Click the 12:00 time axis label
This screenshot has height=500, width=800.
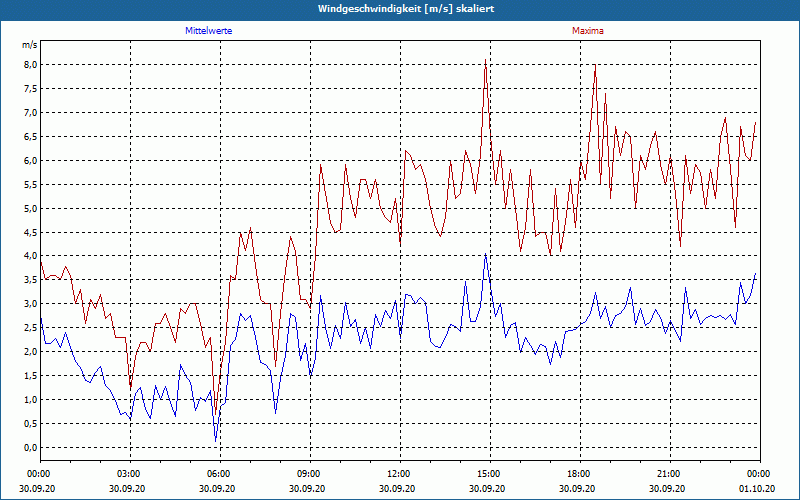[400, 474]
